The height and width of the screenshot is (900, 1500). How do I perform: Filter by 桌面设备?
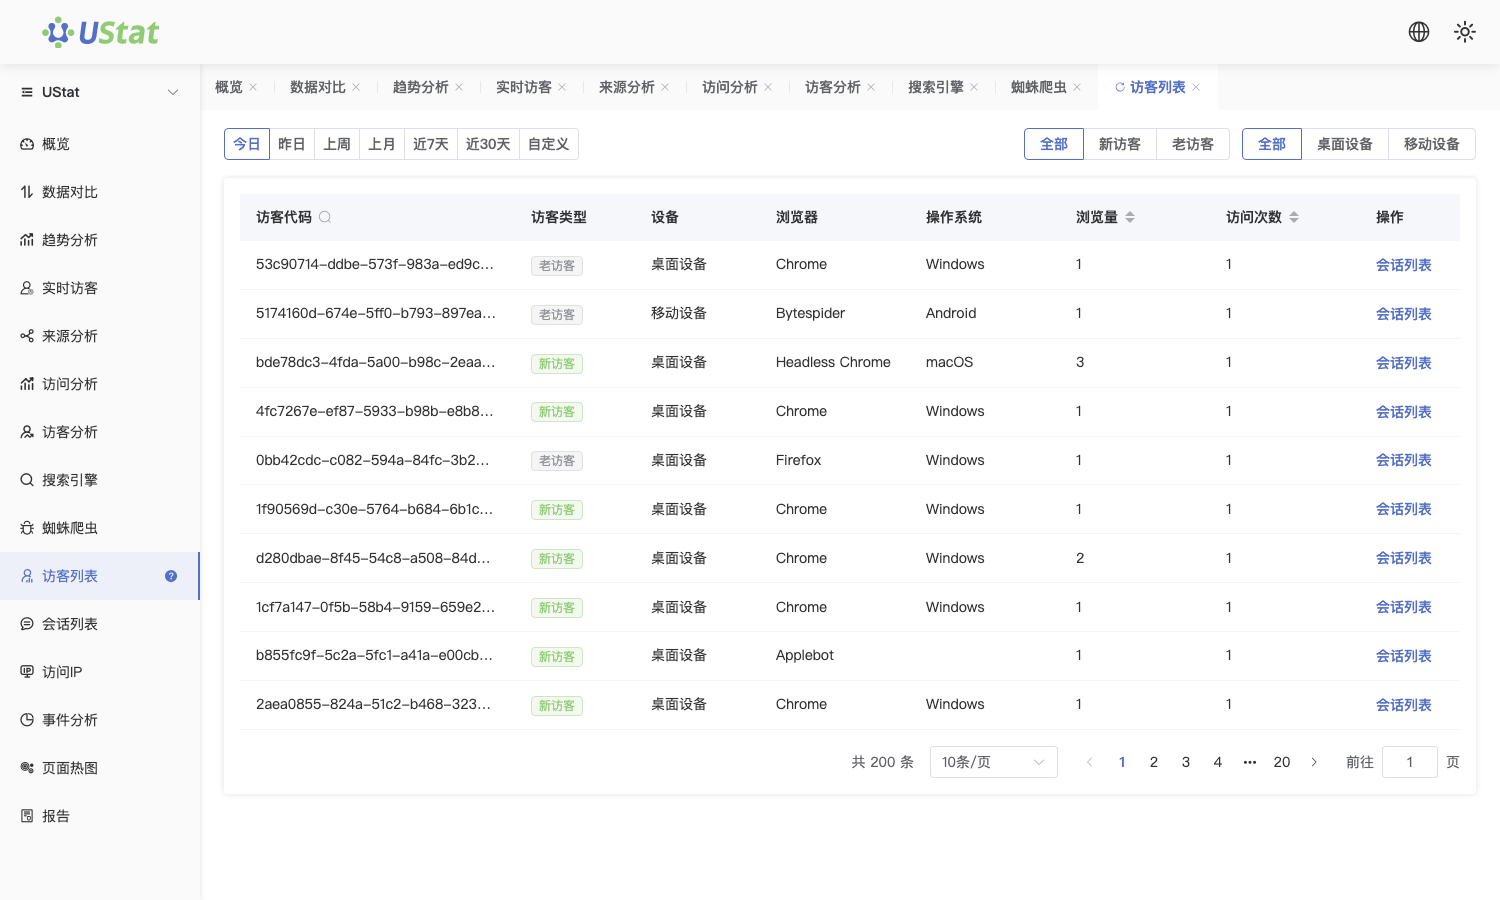1345,144
